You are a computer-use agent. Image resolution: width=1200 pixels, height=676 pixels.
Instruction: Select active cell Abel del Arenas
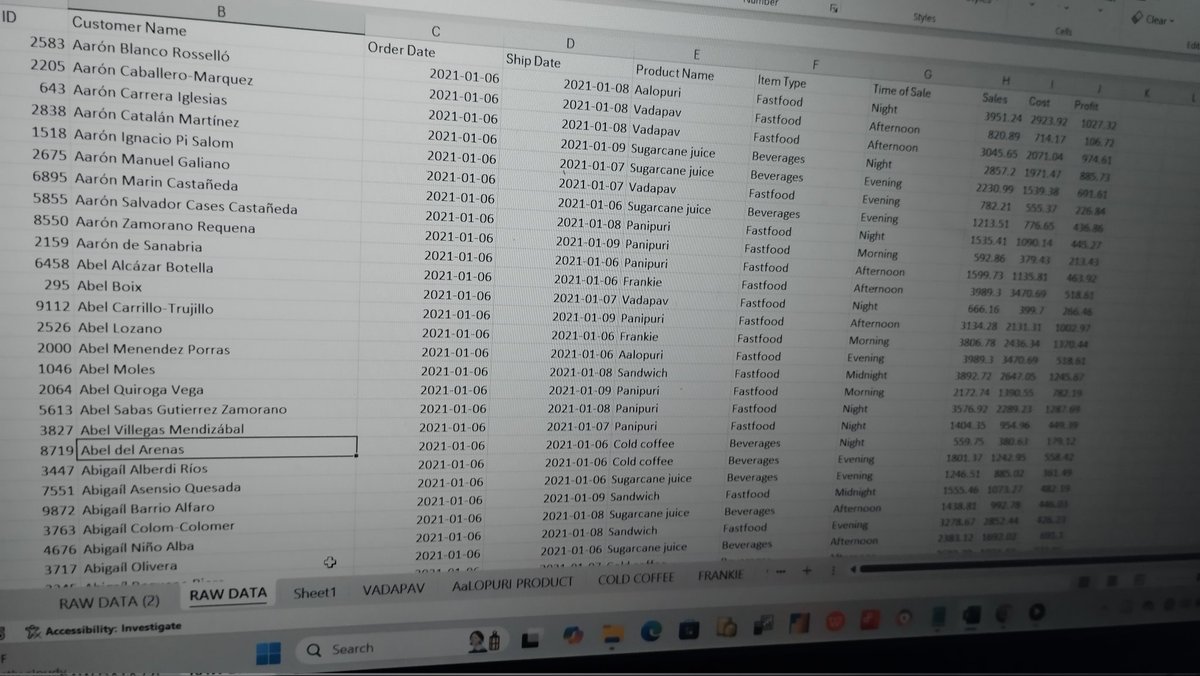pos(216,448)
